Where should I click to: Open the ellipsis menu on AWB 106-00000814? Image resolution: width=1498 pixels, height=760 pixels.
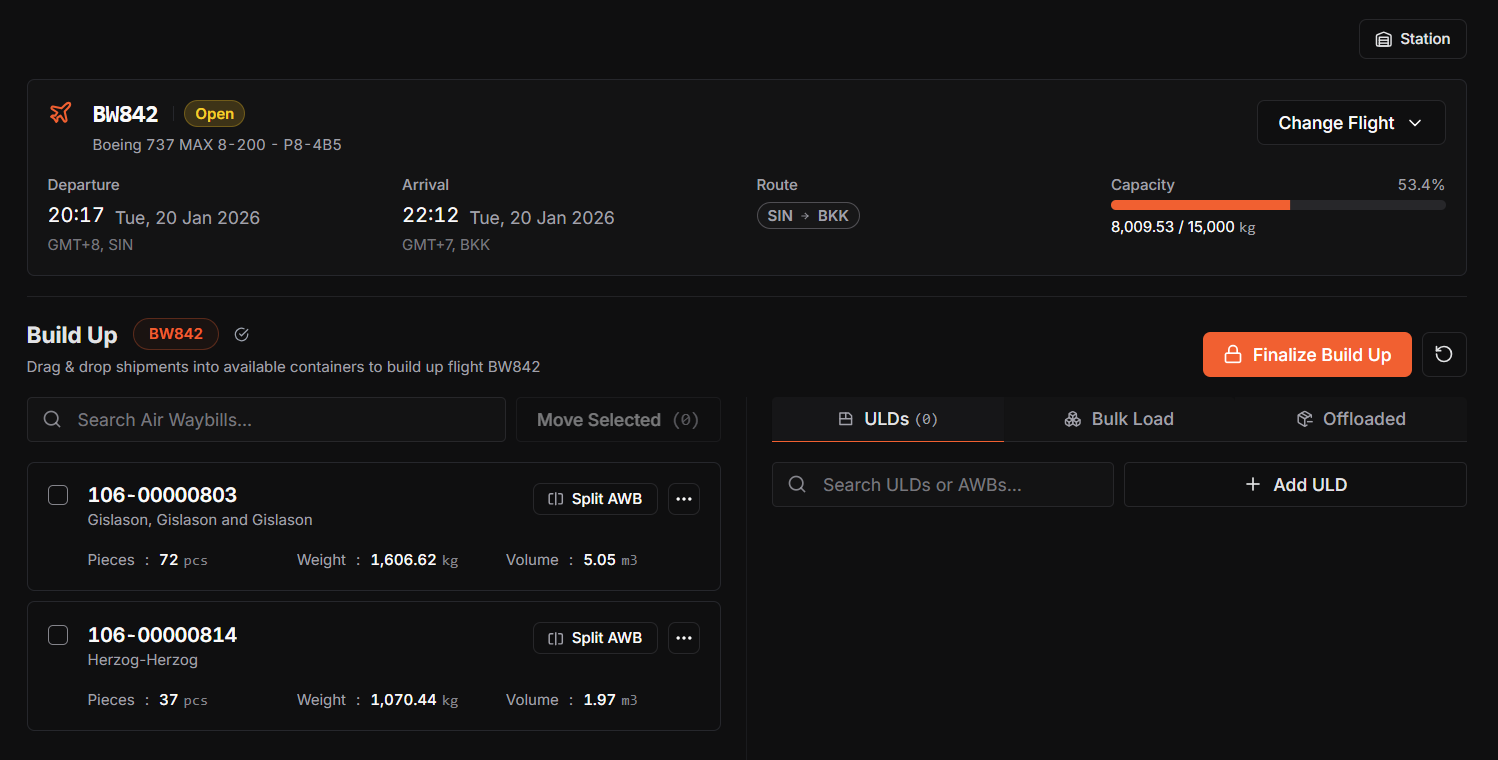click(684, 638)
